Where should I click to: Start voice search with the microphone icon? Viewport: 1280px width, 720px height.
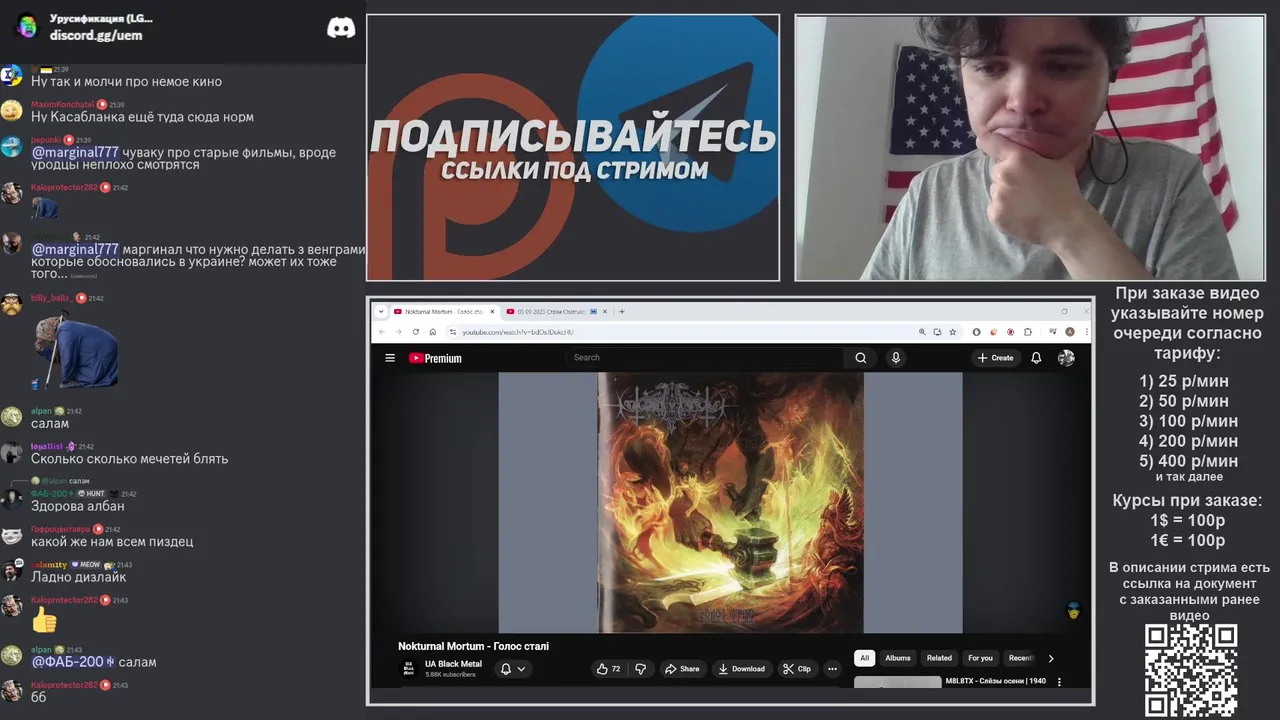point(895,358)
